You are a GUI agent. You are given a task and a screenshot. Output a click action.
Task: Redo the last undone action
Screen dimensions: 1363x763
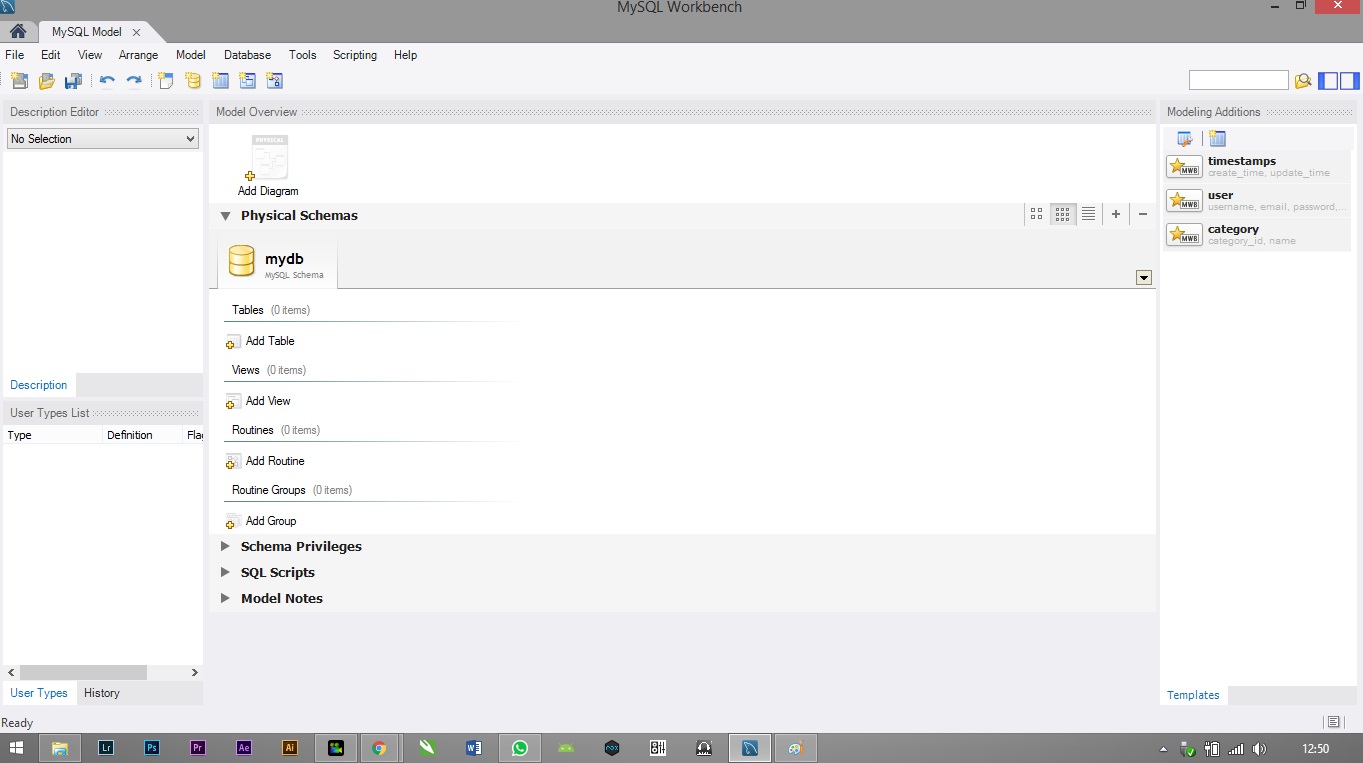(x=133, y=81)
